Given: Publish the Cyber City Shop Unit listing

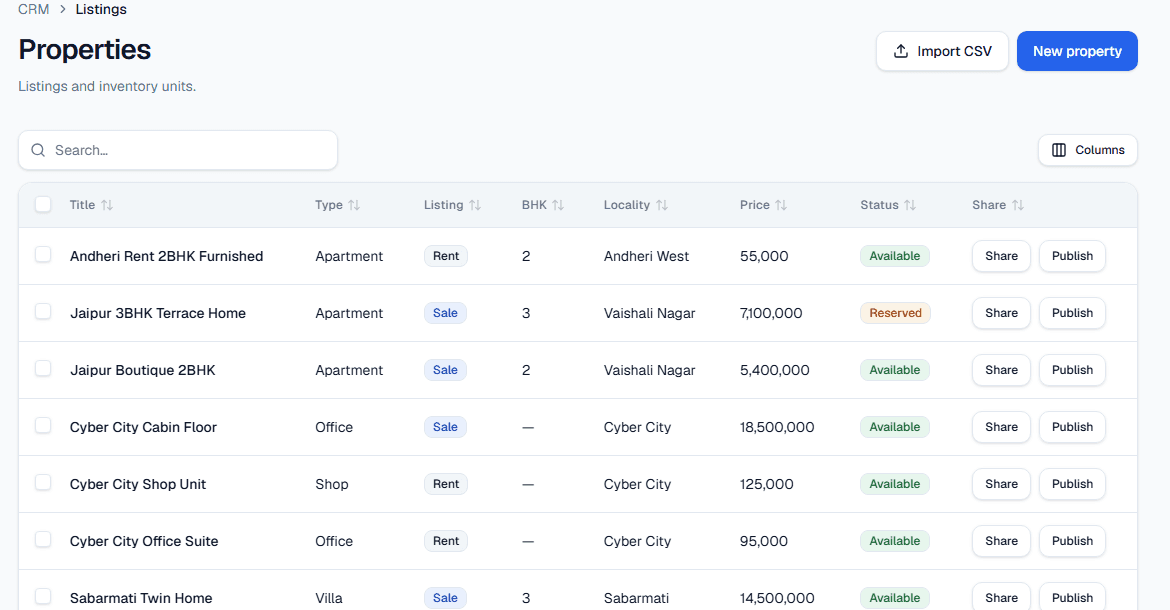Looking at the screenshot, I should pos(1072,484).
